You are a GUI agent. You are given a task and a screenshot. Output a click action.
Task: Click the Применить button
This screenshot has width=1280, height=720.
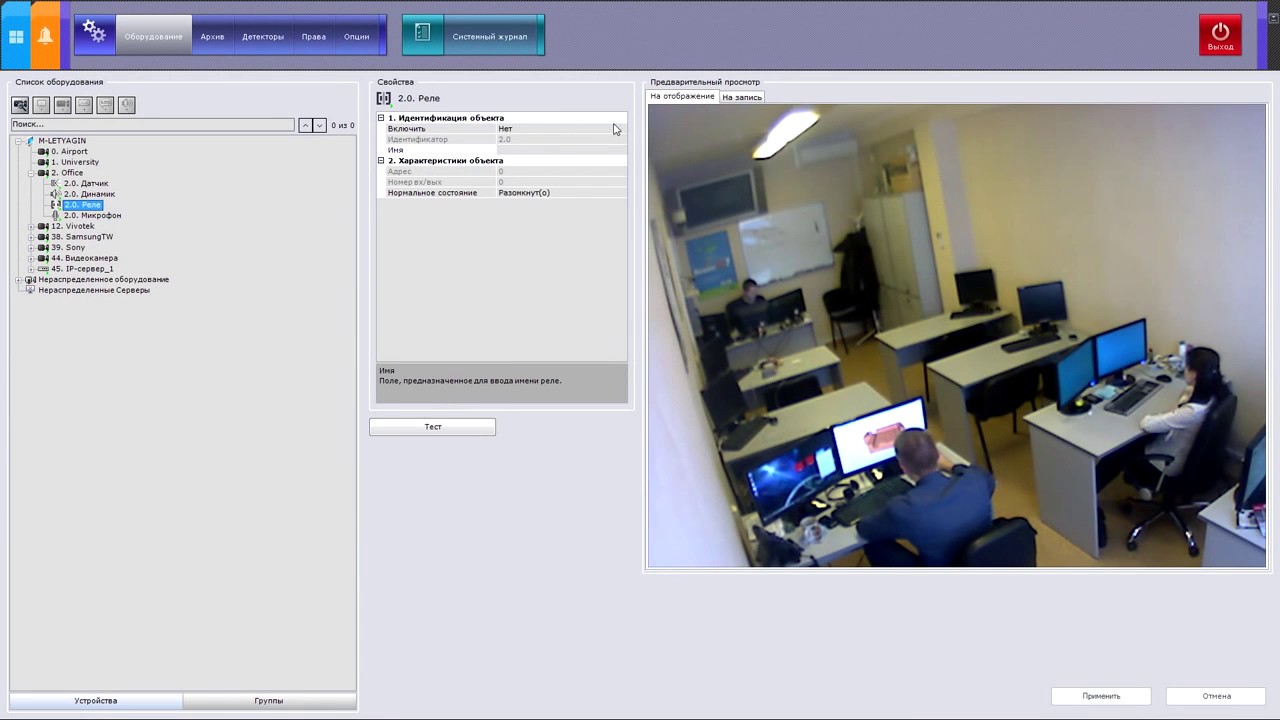tap(1101, 696)
